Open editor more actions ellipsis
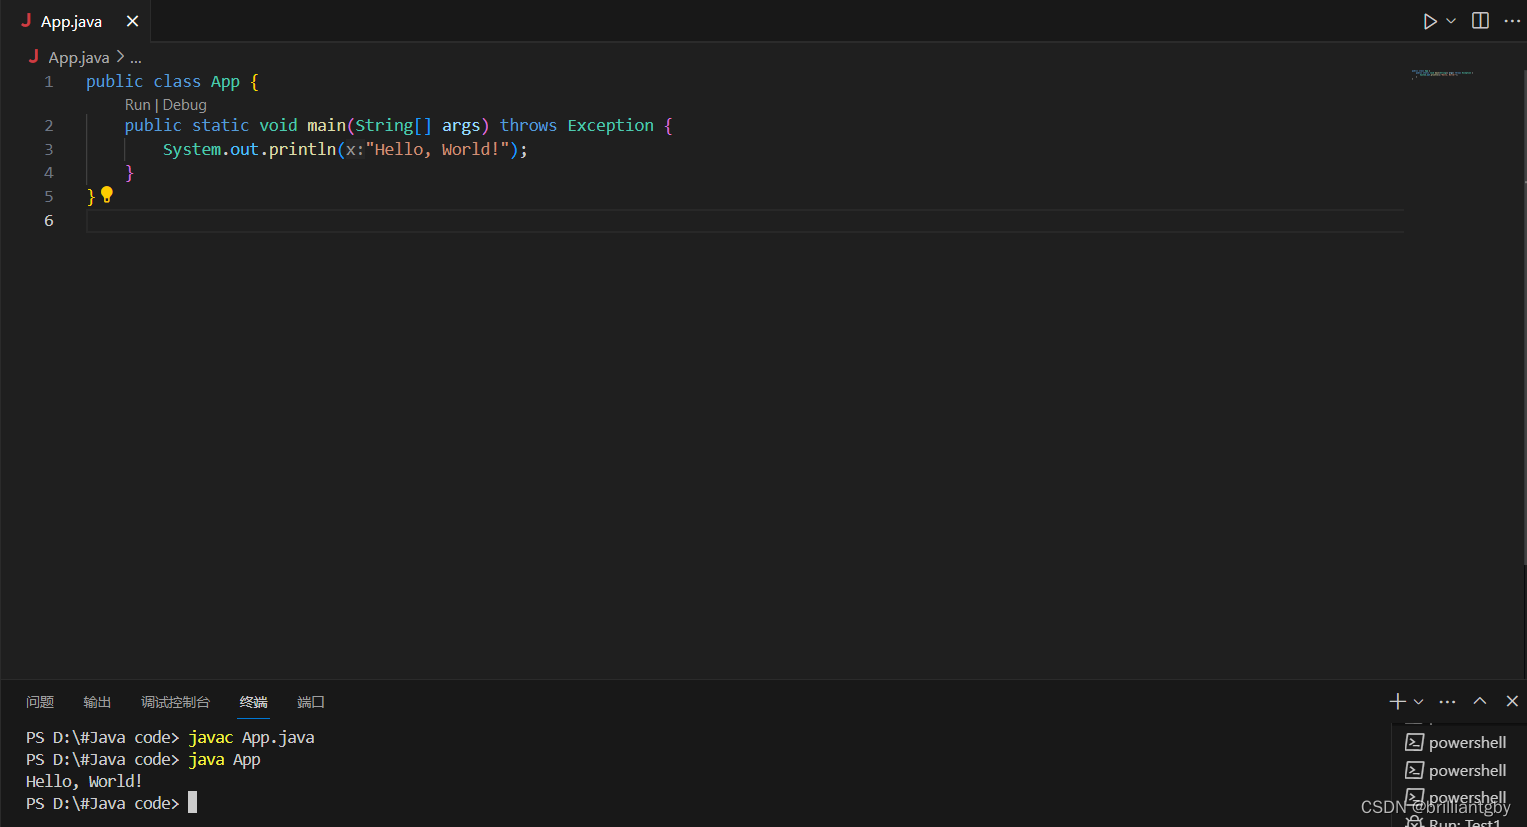The height and width of the screenshot is (827, 1527). coord(1511,20)
